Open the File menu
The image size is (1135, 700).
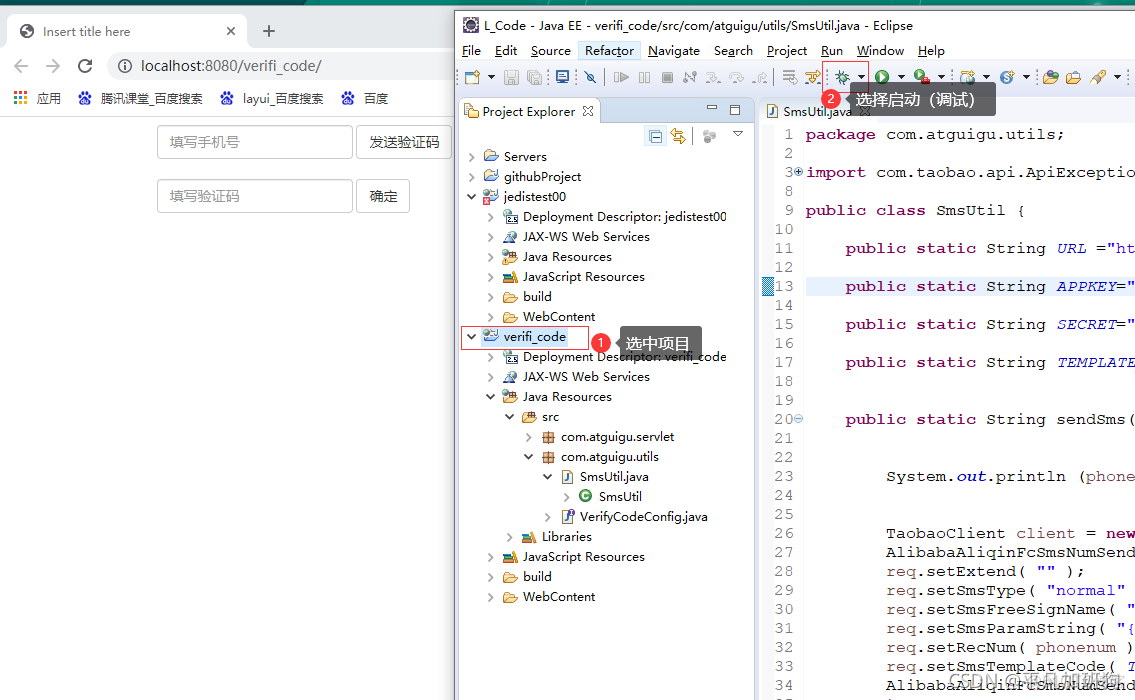tap(471, 51)
